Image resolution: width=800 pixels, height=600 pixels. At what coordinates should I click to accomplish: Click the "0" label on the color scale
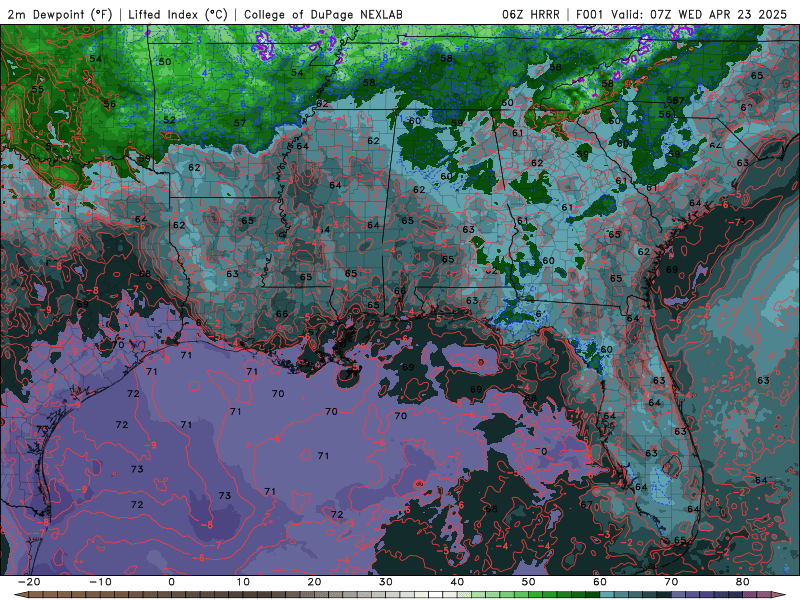171,582
